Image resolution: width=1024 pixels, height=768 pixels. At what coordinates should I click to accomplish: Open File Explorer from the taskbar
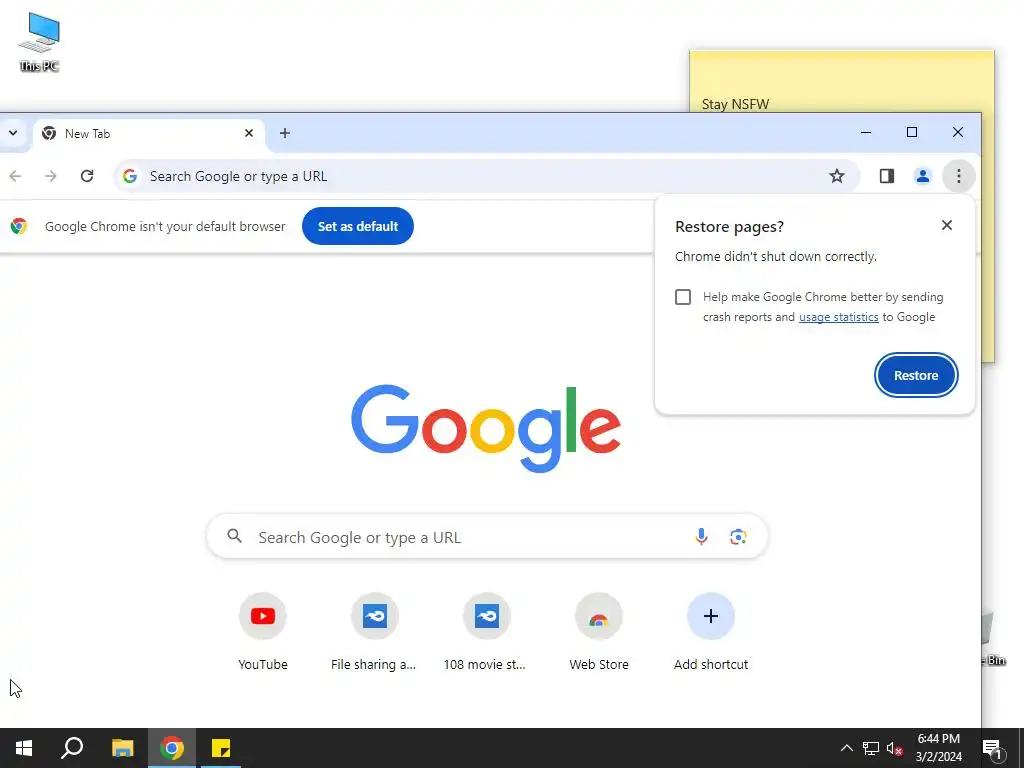(122, 748)
